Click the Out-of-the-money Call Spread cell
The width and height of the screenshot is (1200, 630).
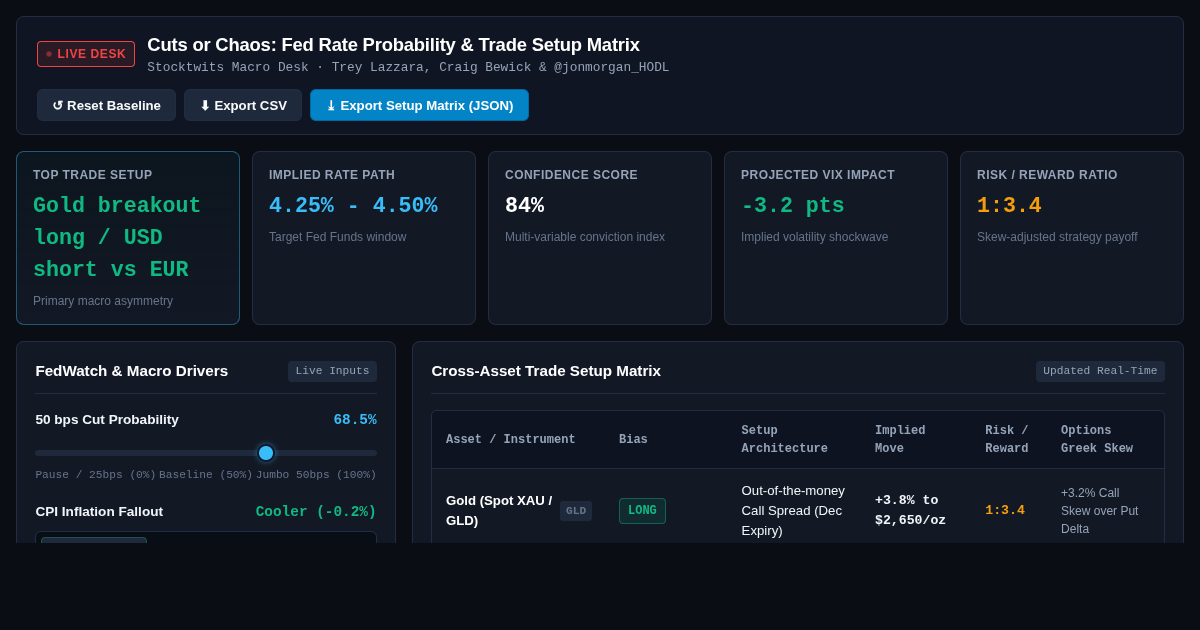point(793,511)
